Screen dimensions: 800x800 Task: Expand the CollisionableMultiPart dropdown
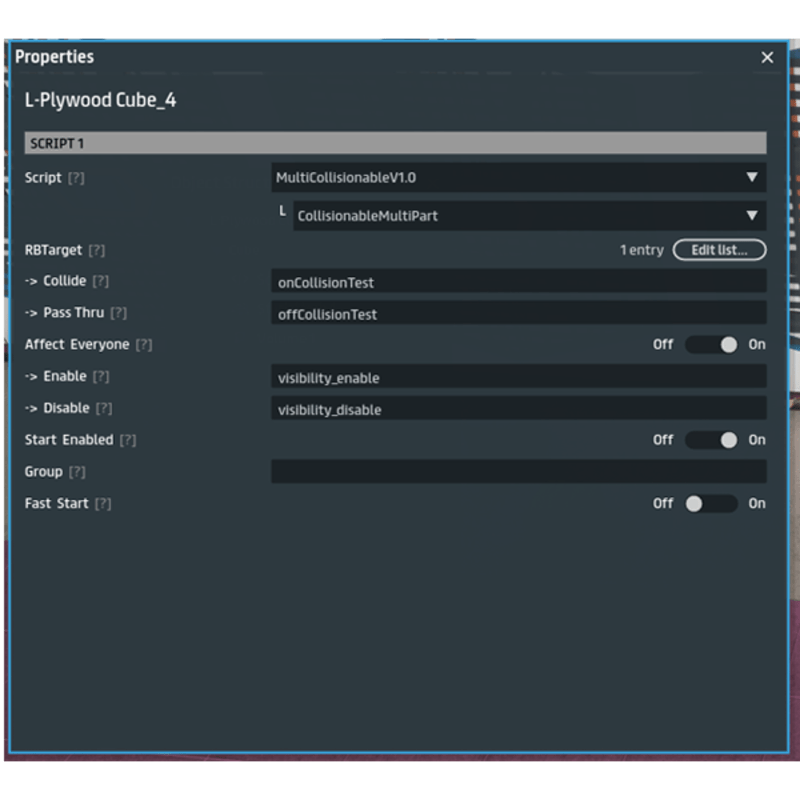click(x=528, y=215)
